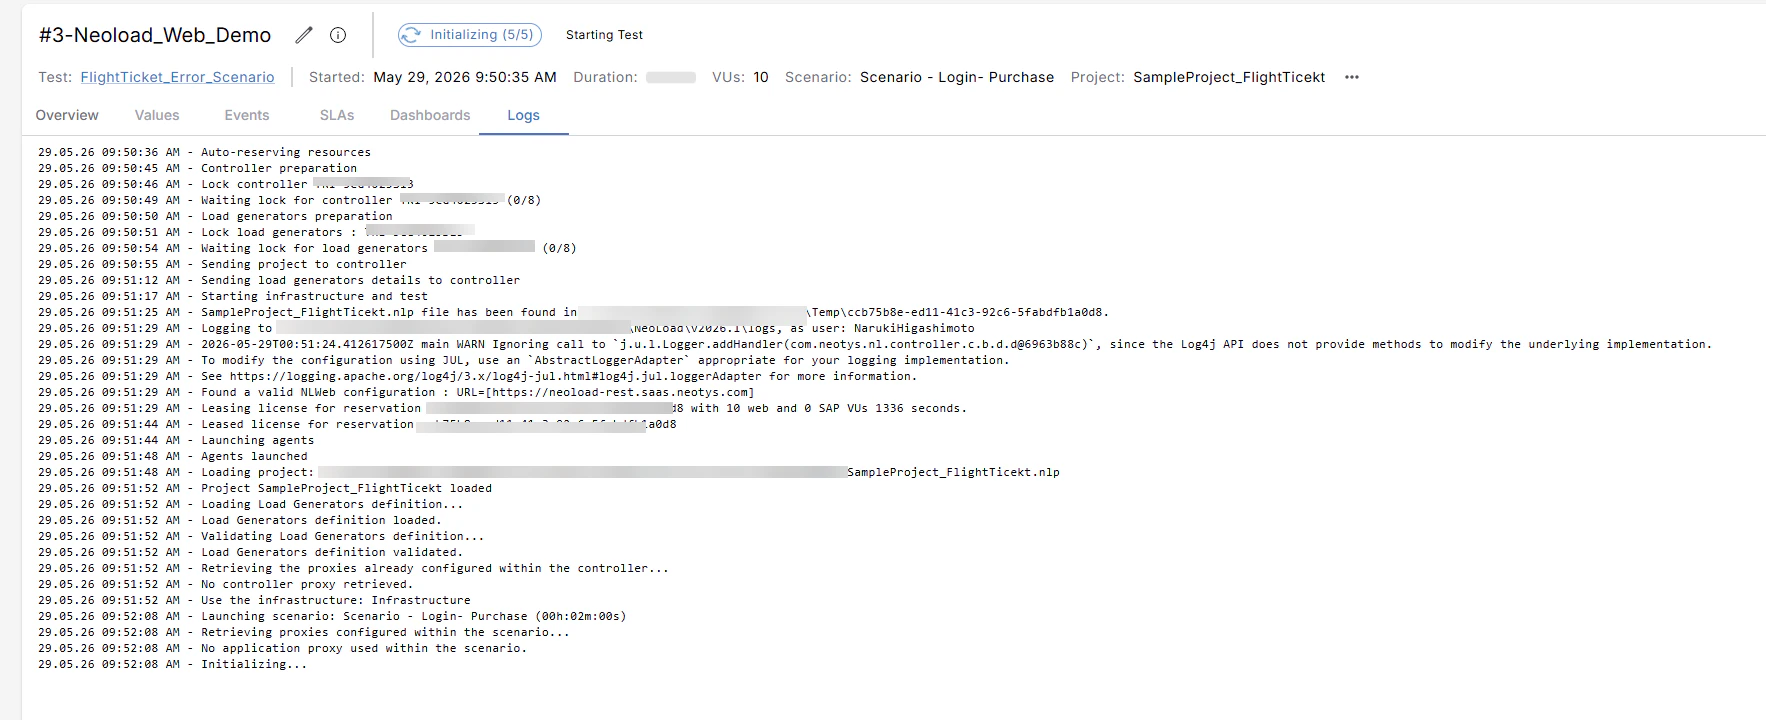Image resolution: width=1766 pixels, height=720 pixels.
Task: Click the Scenario - Login- Purchase header value
Action: (957, 77)
